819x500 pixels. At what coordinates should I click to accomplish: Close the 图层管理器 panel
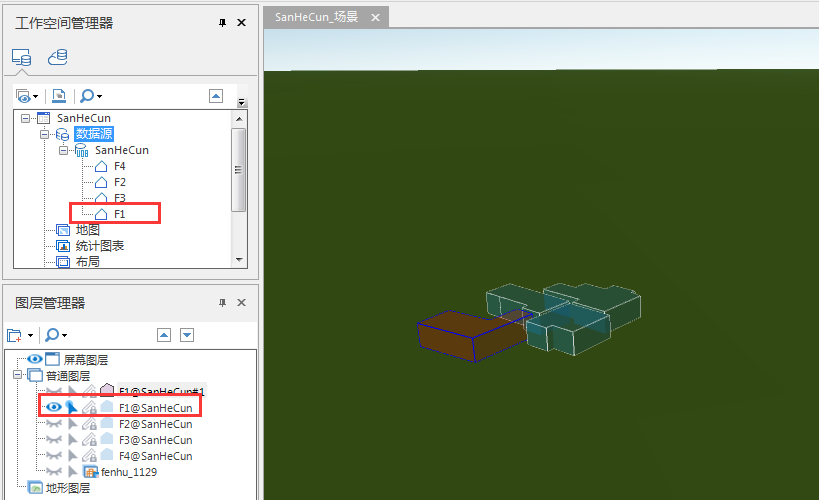point(241,303)
